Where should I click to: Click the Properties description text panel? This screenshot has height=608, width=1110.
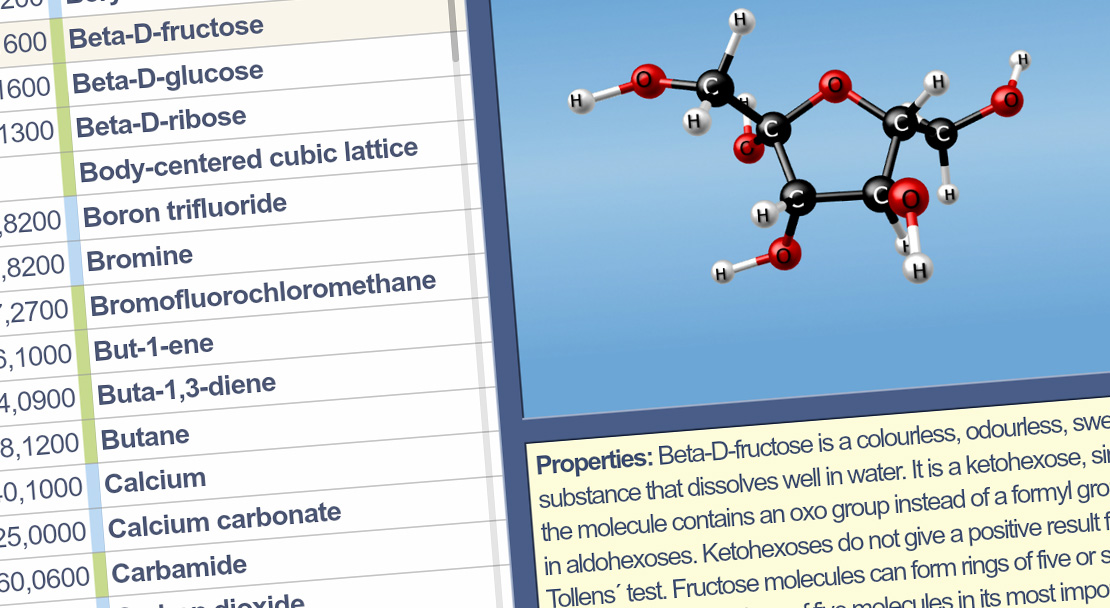(x=820, y=510)
